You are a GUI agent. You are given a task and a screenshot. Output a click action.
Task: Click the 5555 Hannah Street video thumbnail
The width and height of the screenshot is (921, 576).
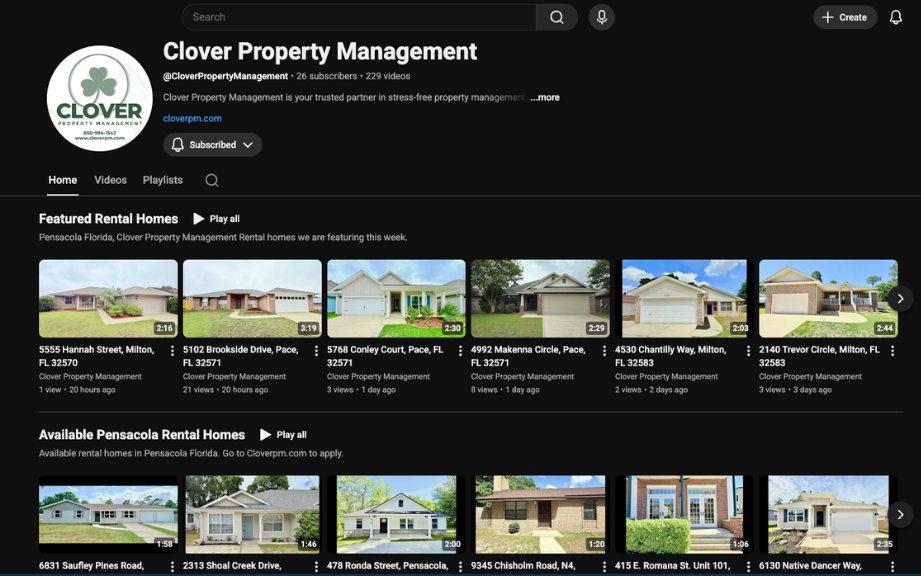[108, 298]
